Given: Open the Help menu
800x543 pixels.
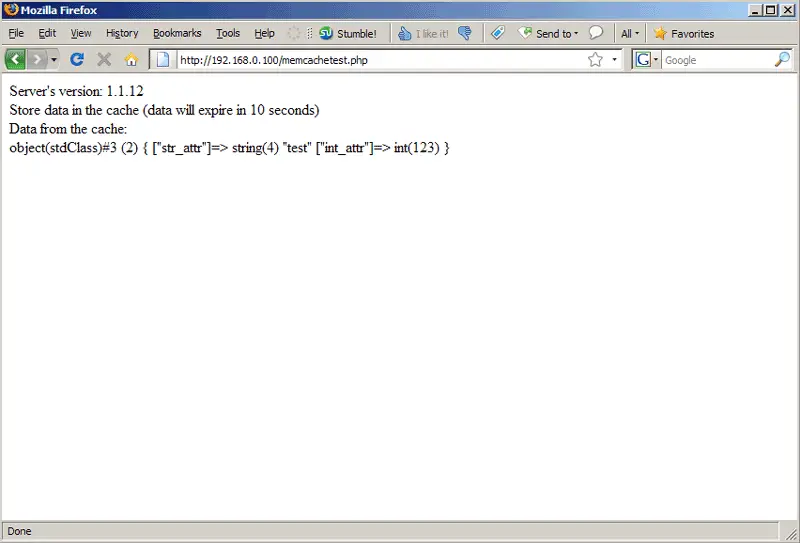Looking at the screenshot, I should click(264, 33).
